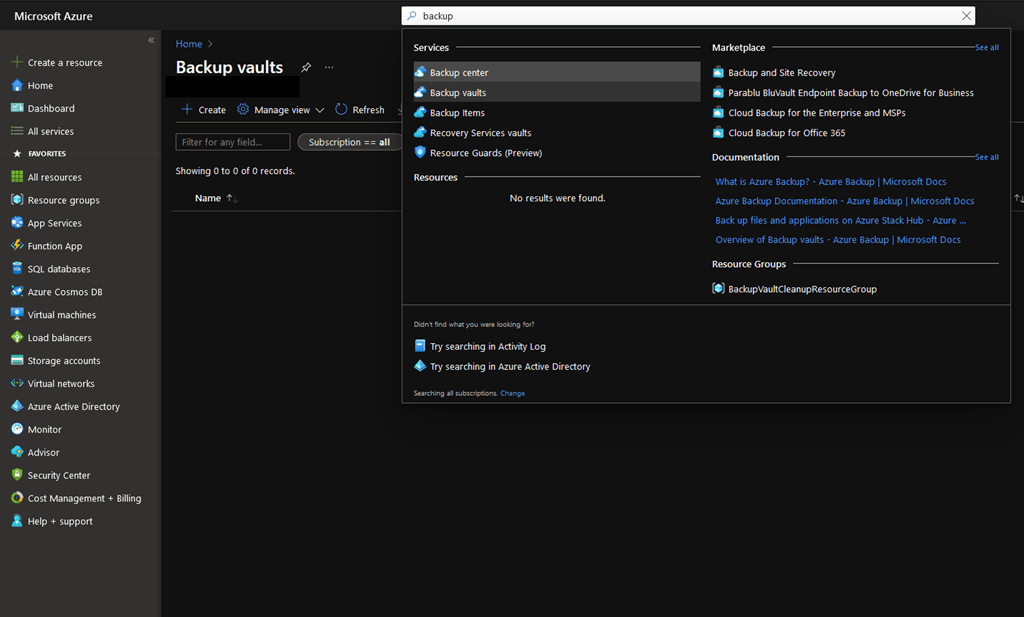Click Documentation See all link
This screenshot has width=1024, height=617.
(x=986, y=157)
